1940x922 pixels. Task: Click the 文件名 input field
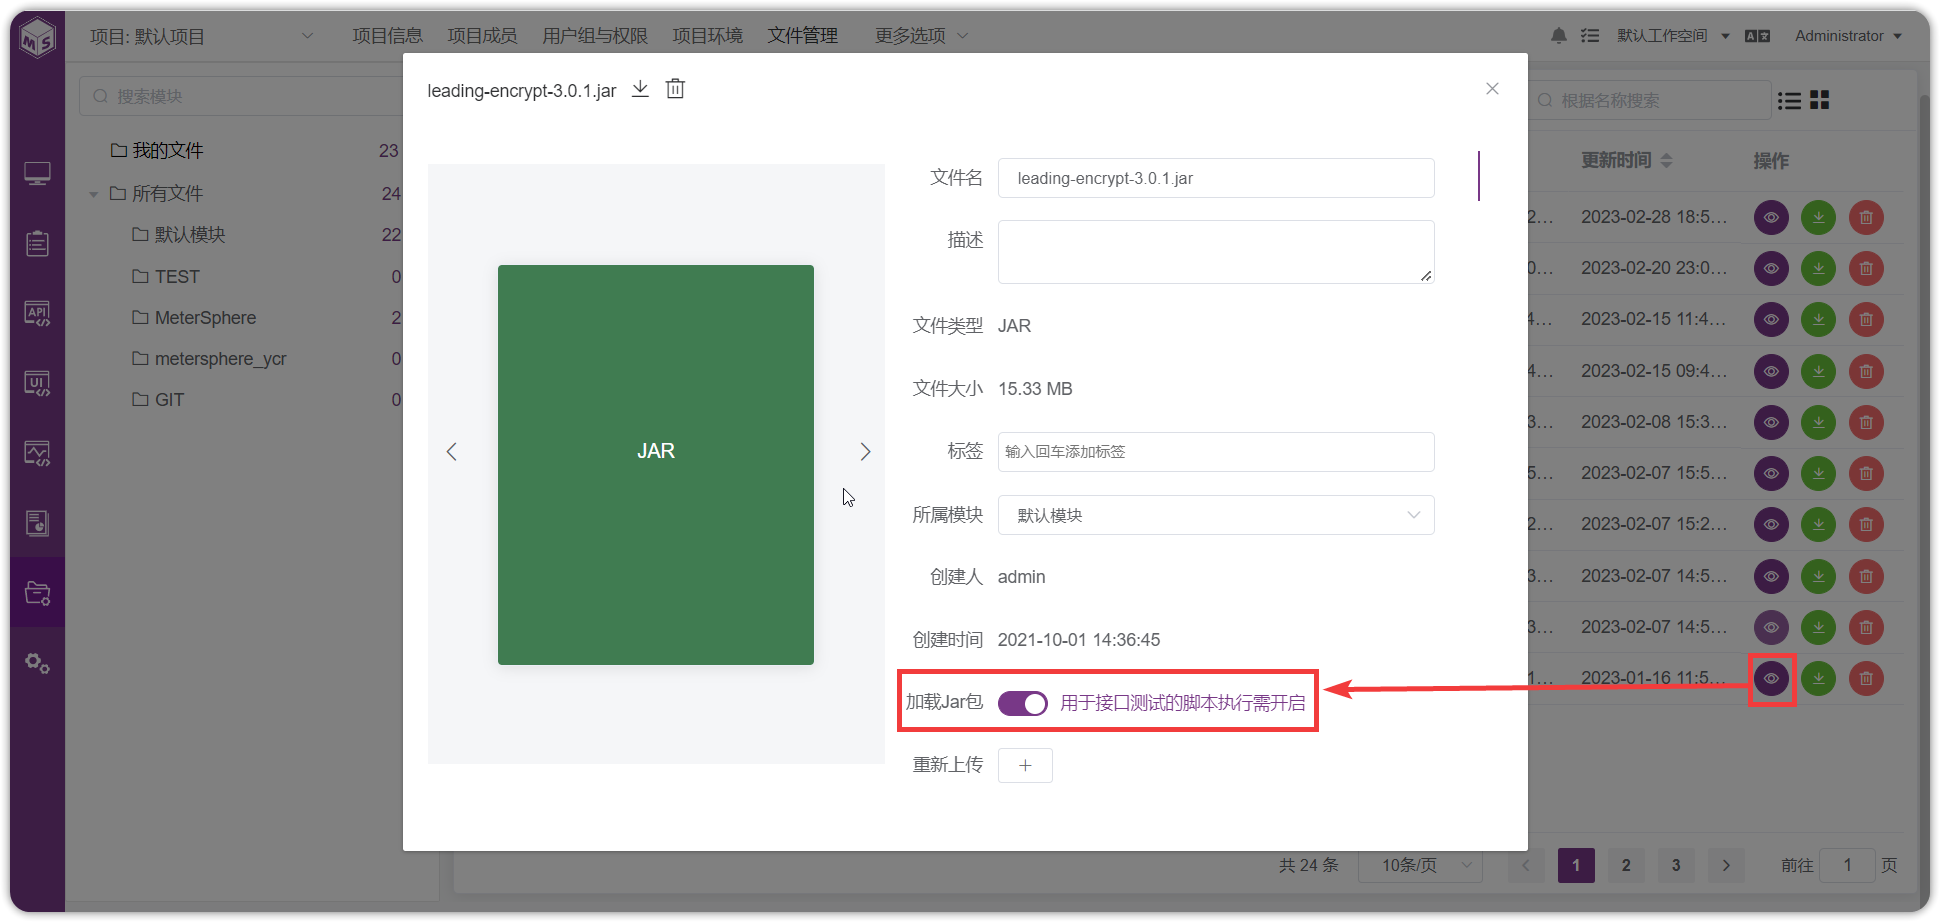point(1216,178)
